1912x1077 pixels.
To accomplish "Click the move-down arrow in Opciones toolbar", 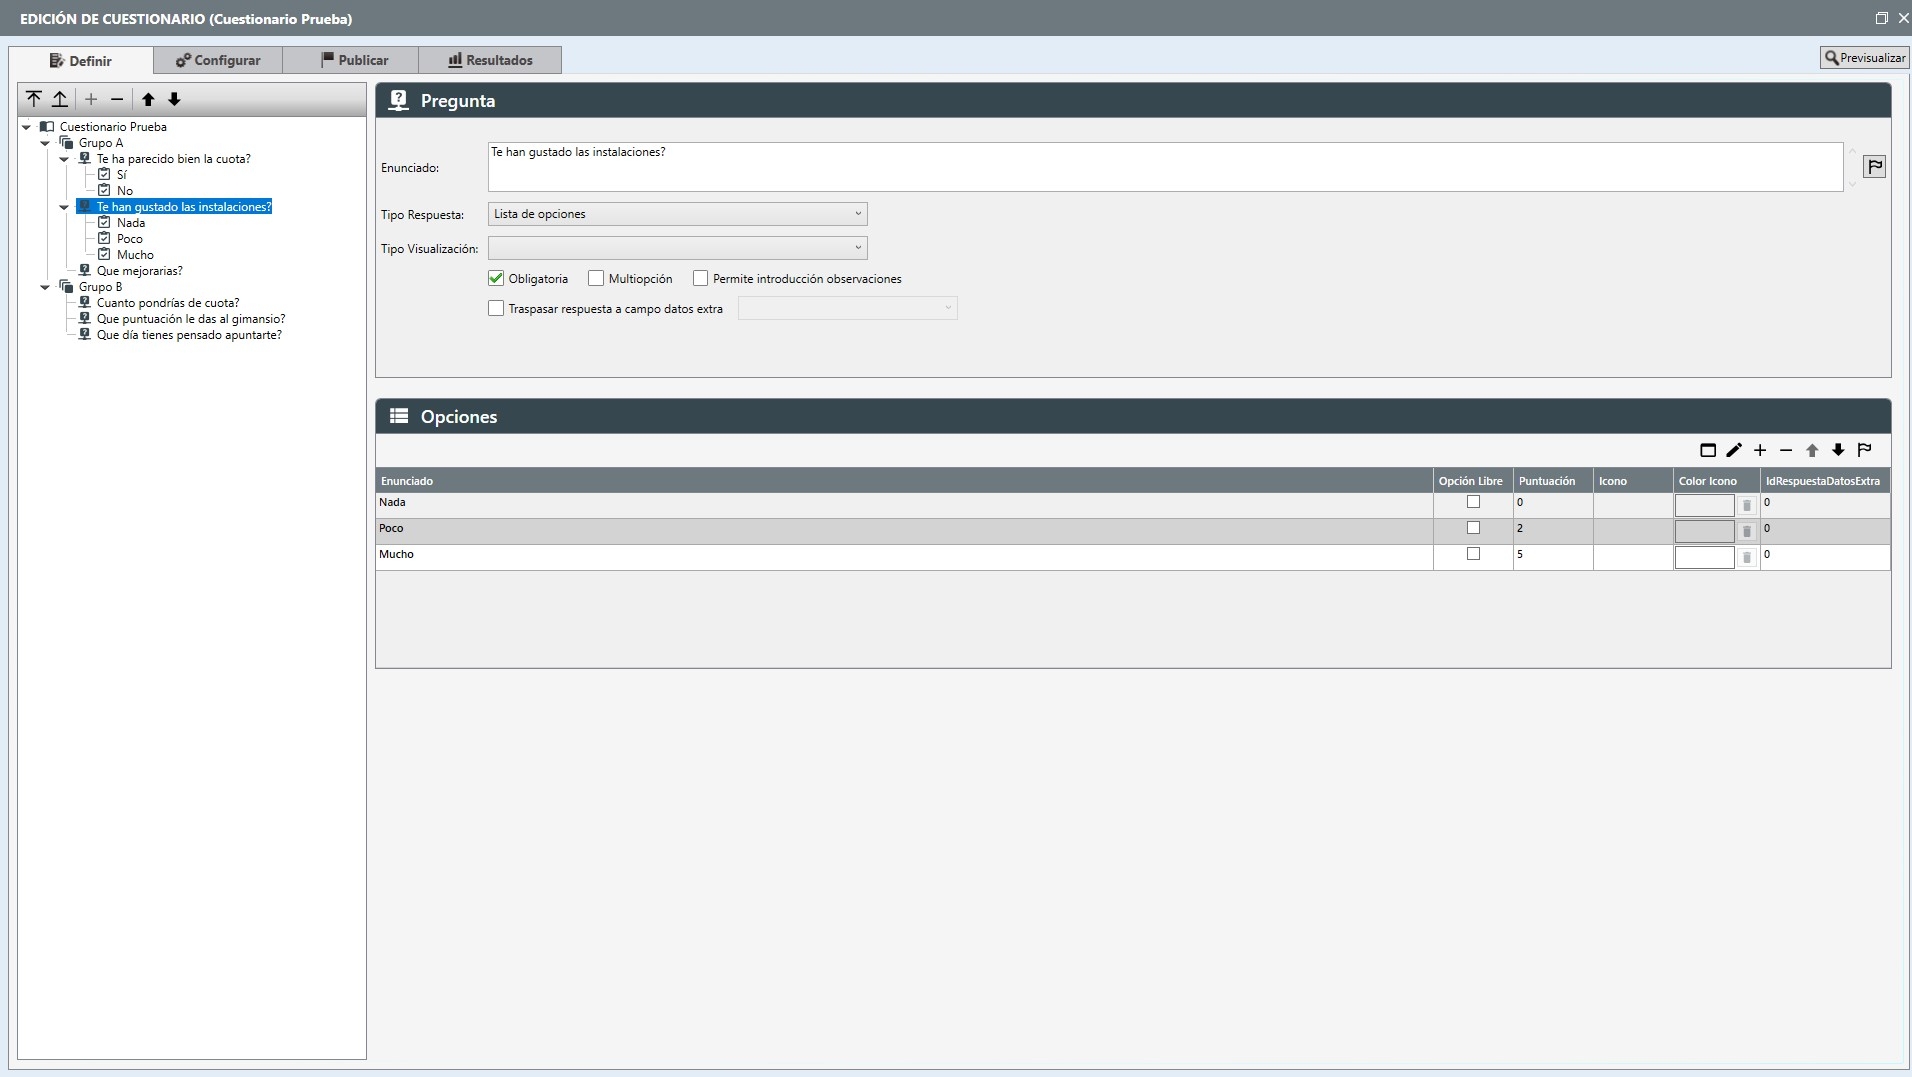I will click(1838, 450).
